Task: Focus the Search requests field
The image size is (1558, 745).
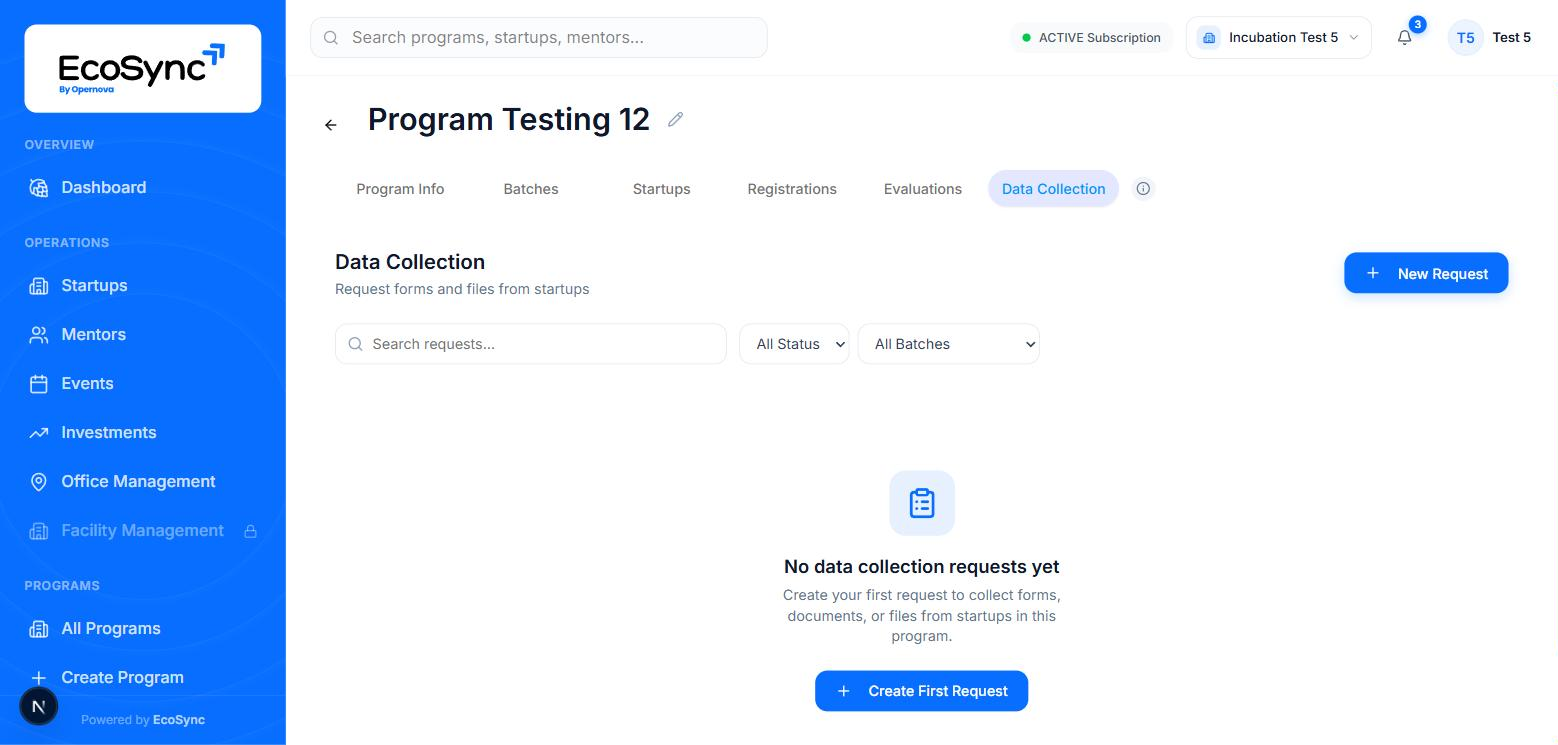Action: point(531,344)
